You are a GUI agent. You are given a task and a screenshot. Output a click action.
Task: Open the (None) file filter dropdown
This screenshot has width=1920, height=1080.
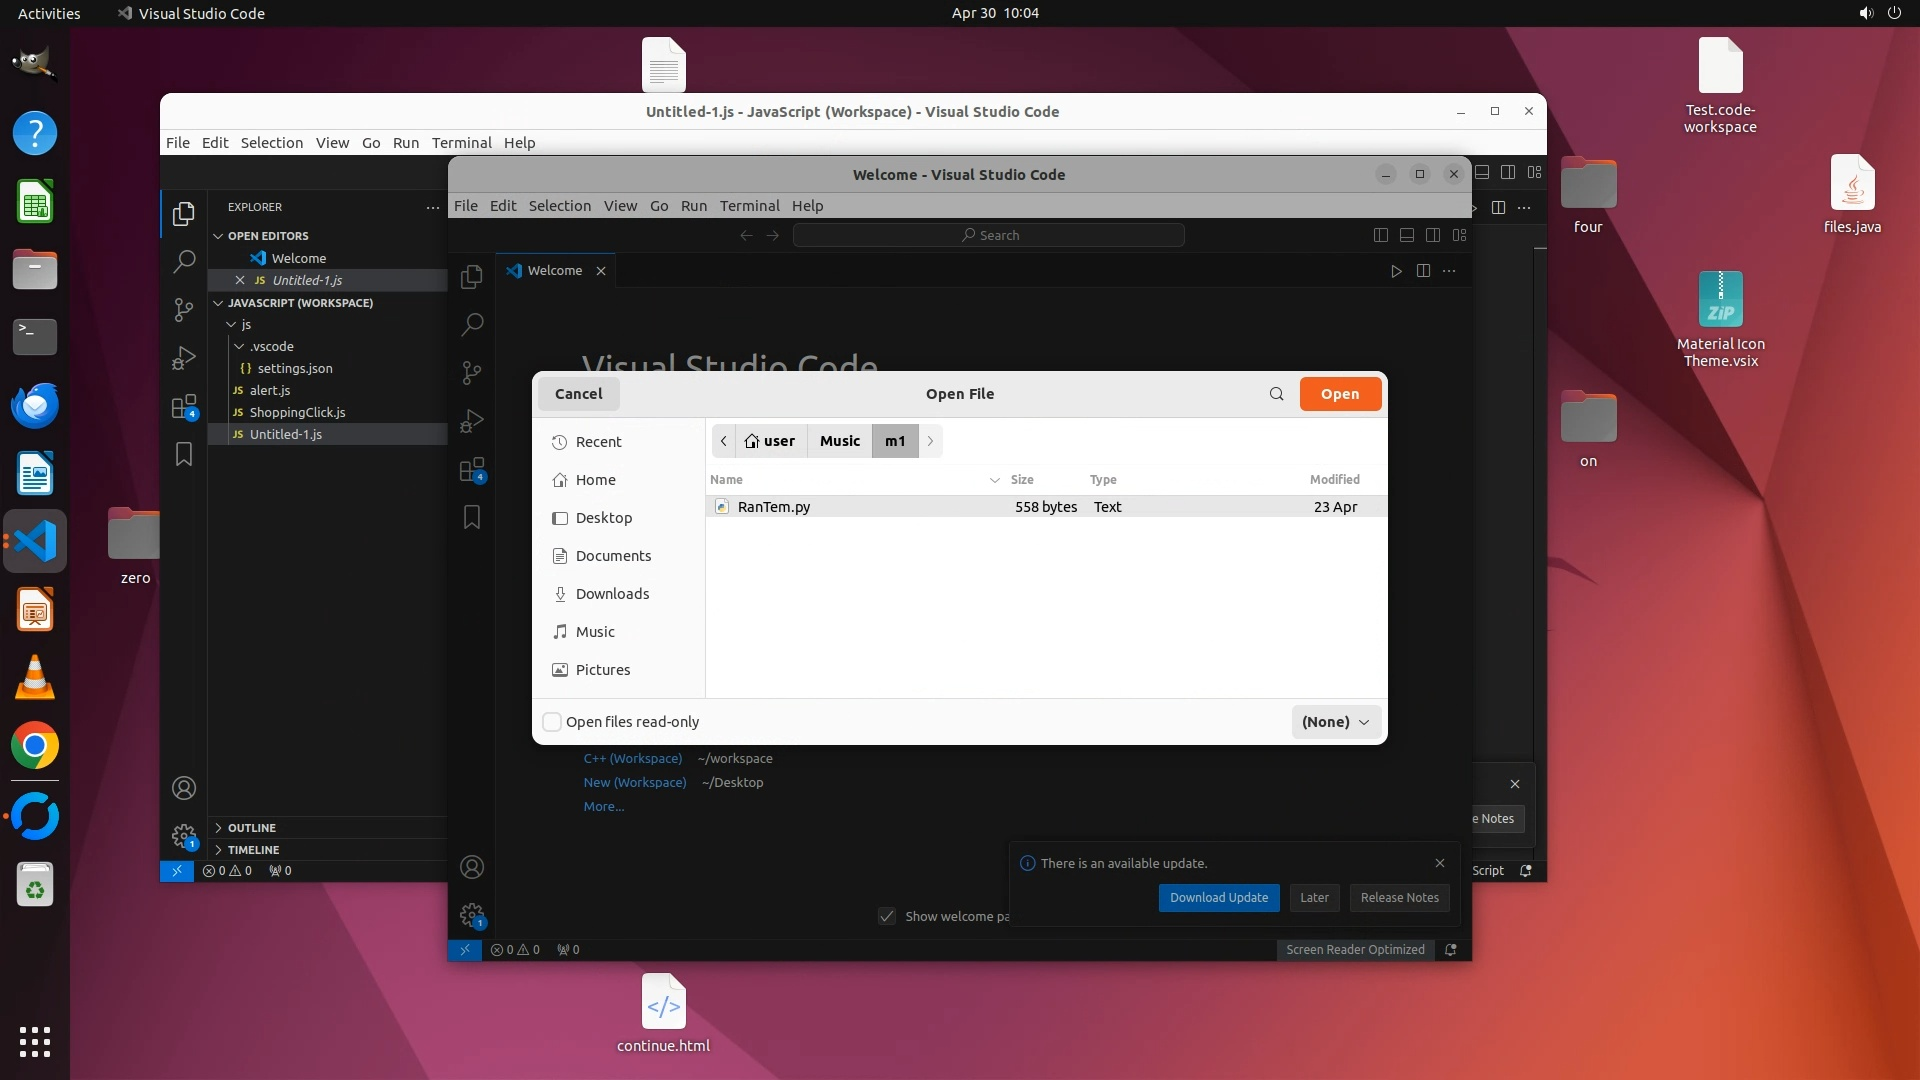click(1335, 722)
